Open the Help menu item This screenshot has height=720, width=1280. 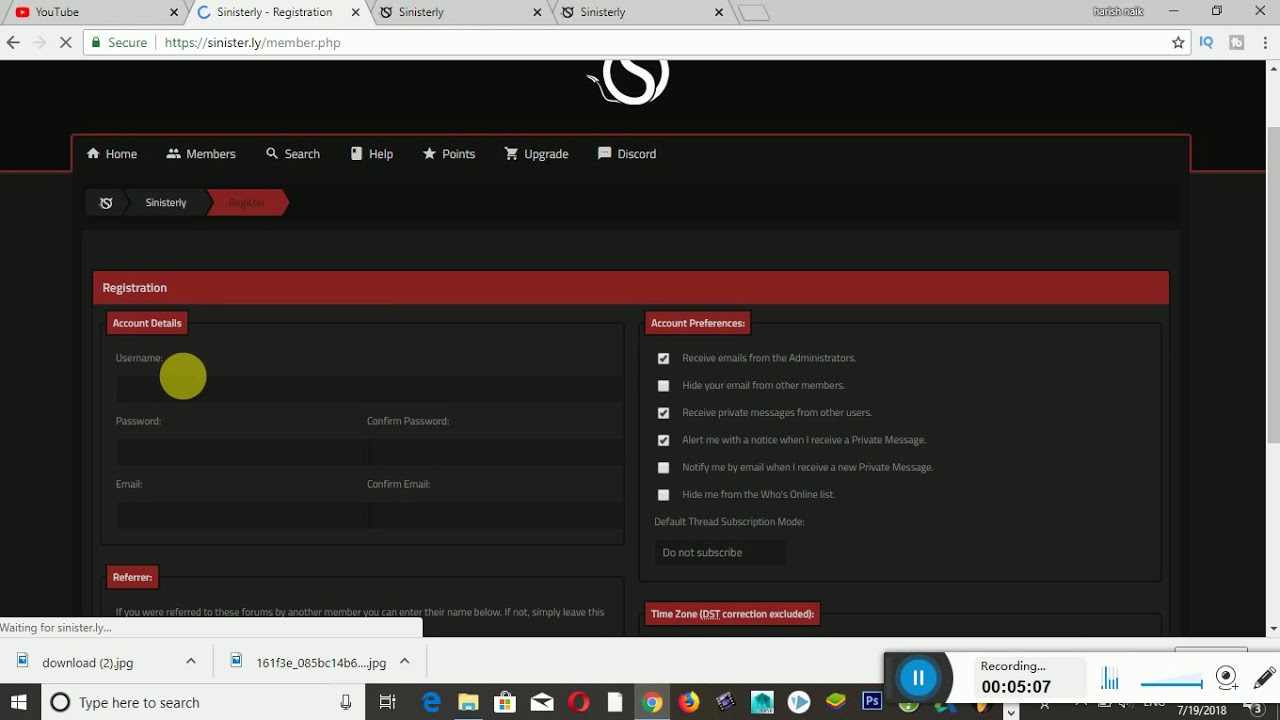click(x=371, y=154)
